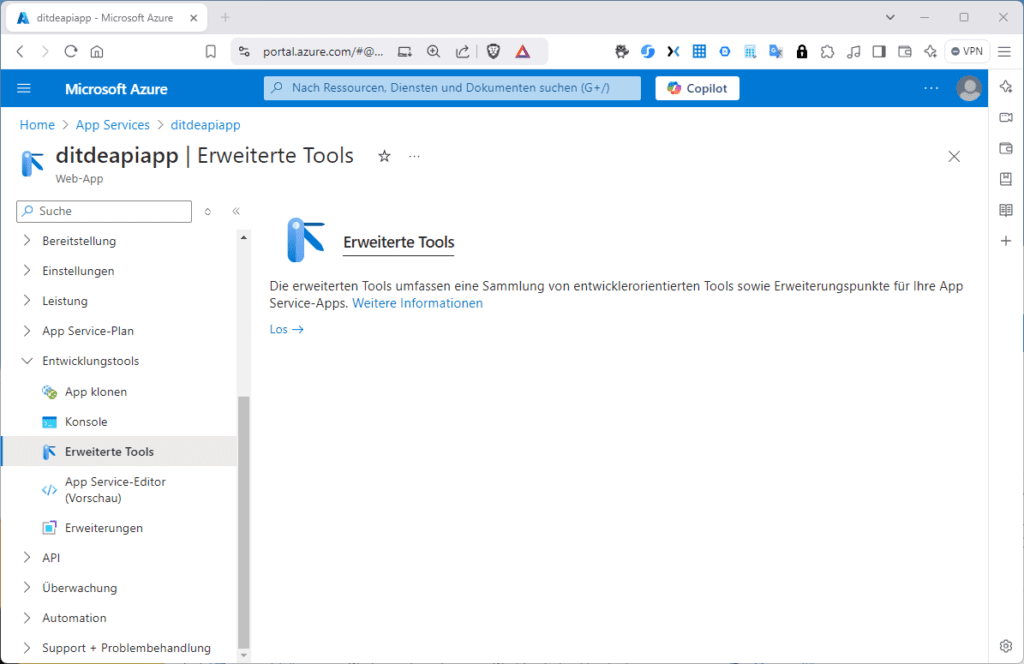This screenshot has height=664, width=1024.
Task: Click the sidebar Suche search box
Action: coord(104,212)
